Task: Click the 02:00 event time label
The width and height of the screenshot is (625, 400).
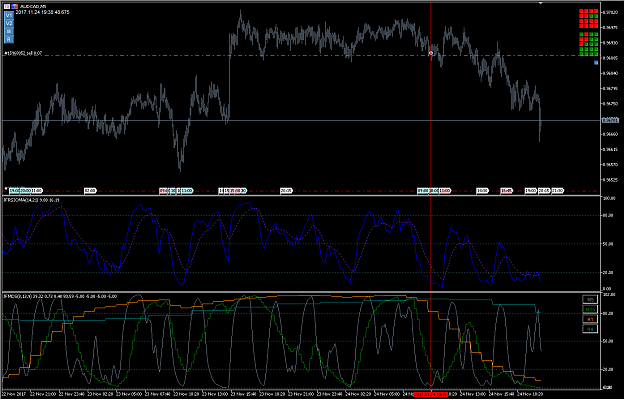Action: point(90,191)
